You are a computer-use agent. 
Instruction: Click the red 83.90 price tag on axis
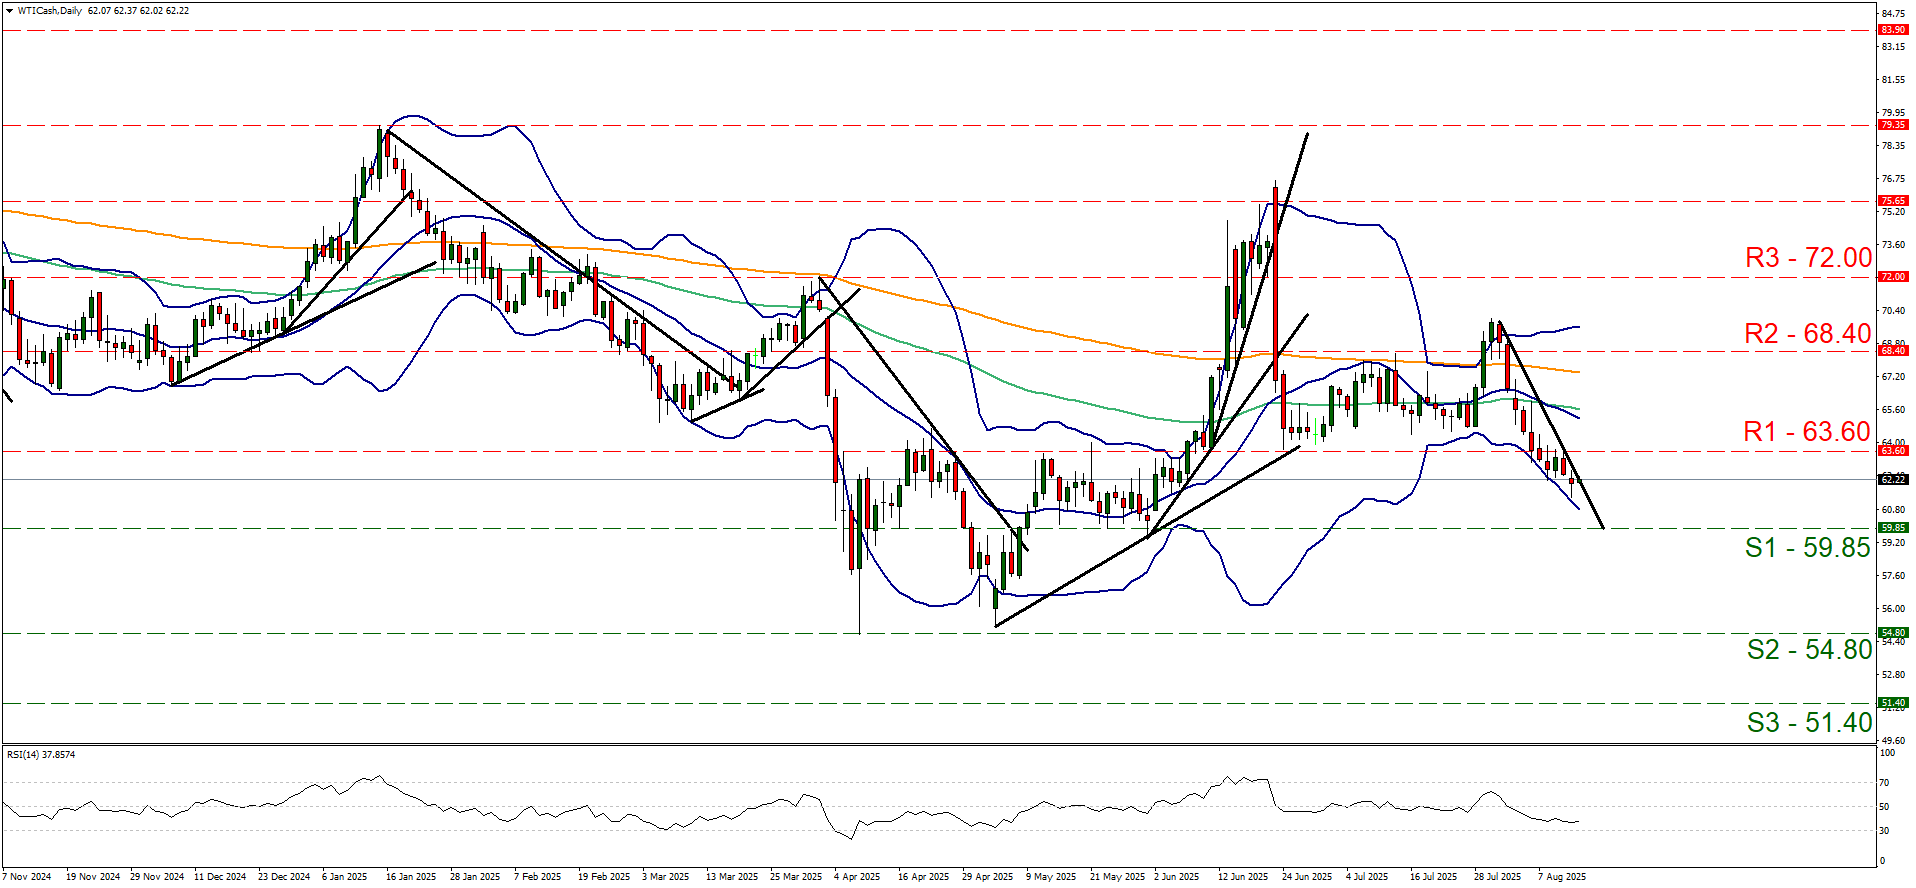tap(1892, 30)
